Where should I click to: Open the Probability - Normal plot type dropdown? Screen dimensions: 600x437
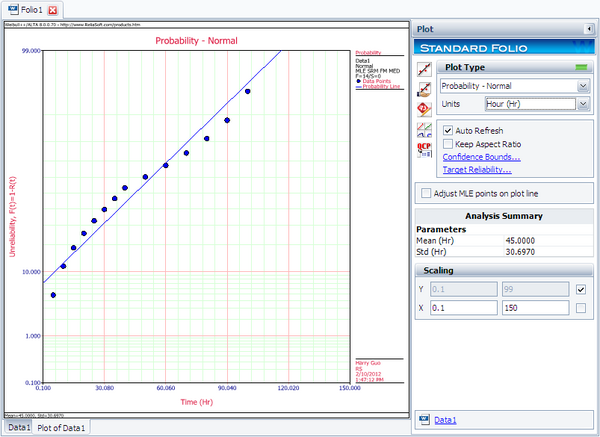pyautogui.click(x=583, y=86)
